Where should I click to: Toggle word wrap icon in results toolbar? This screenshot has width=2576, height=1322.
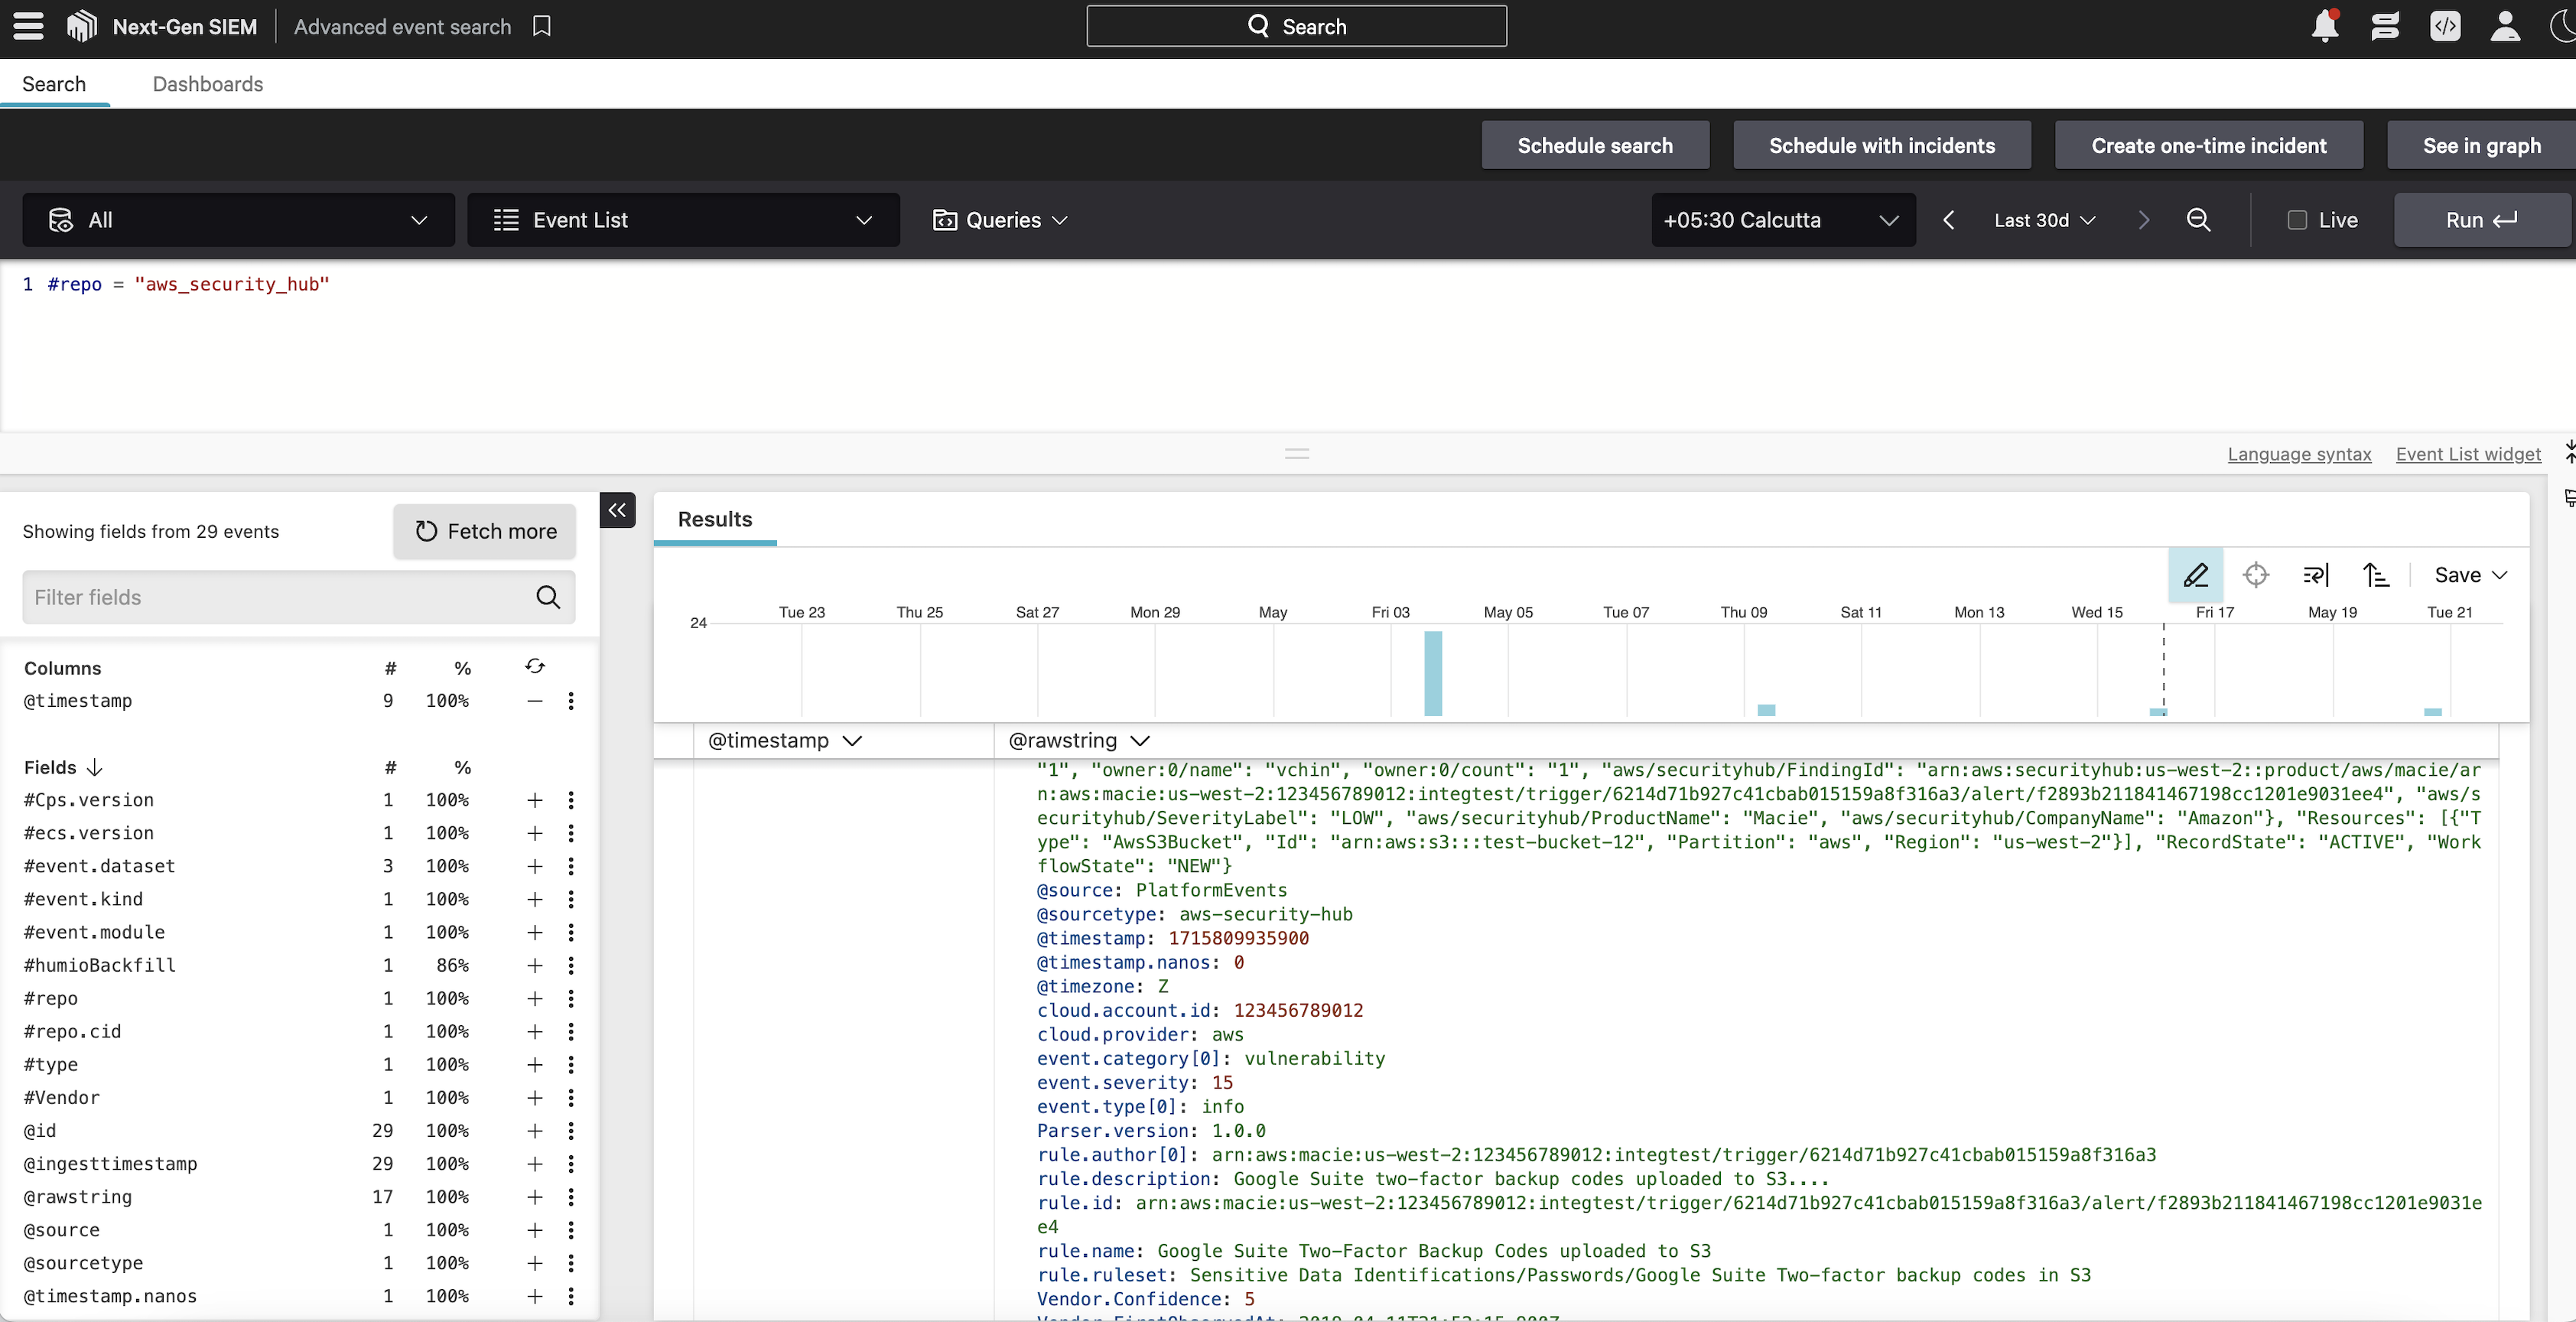(2316, 575)
